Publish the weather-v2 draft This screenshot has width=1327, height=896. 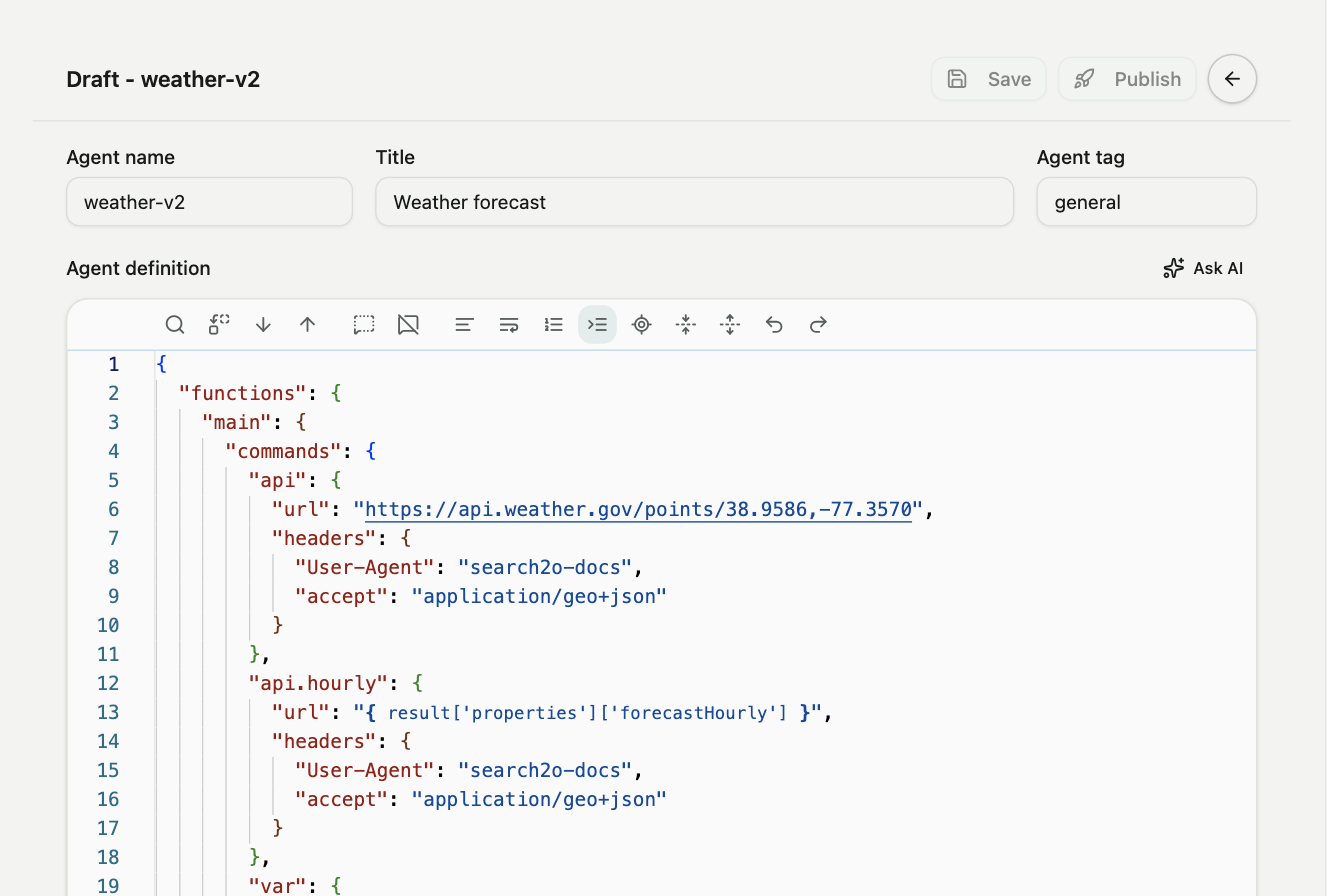1127,79
